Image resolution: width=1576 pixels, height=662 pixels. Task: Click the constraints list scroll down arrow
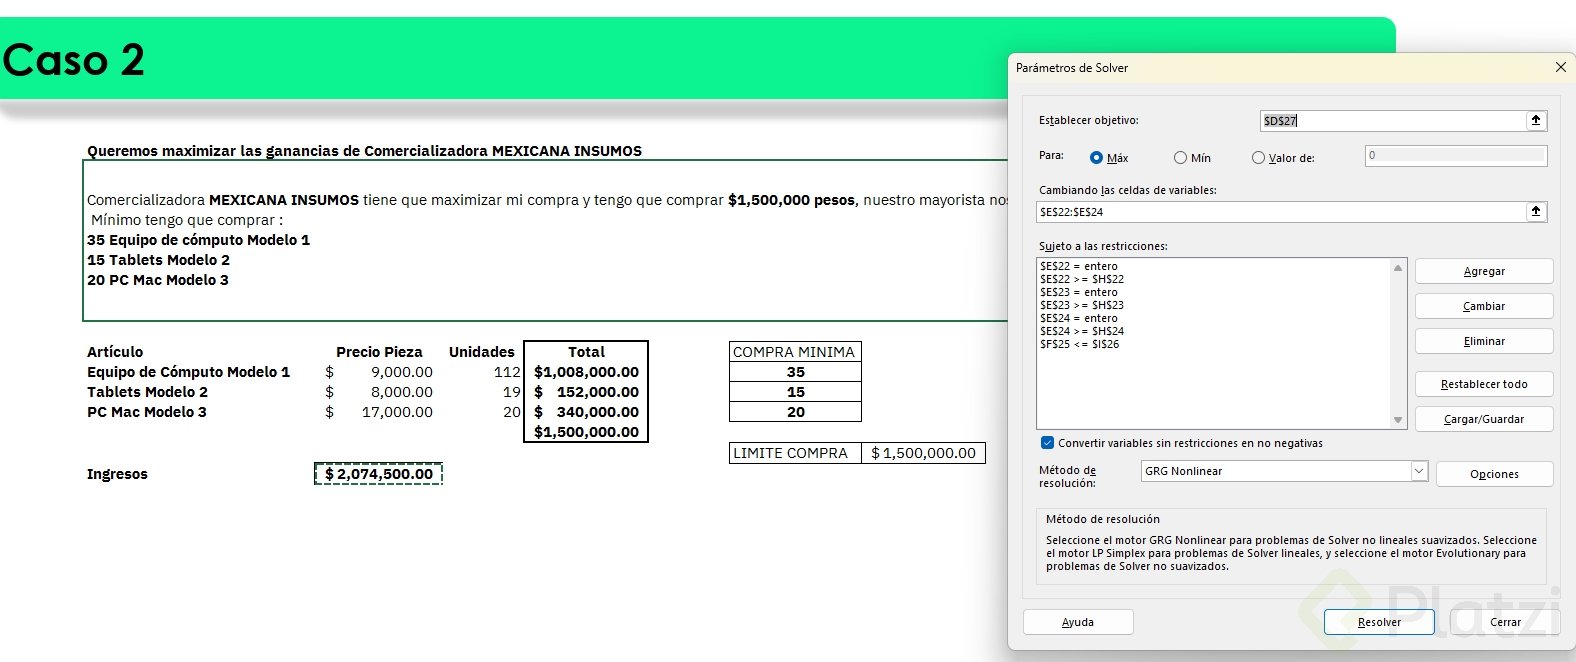point(1398,420)
